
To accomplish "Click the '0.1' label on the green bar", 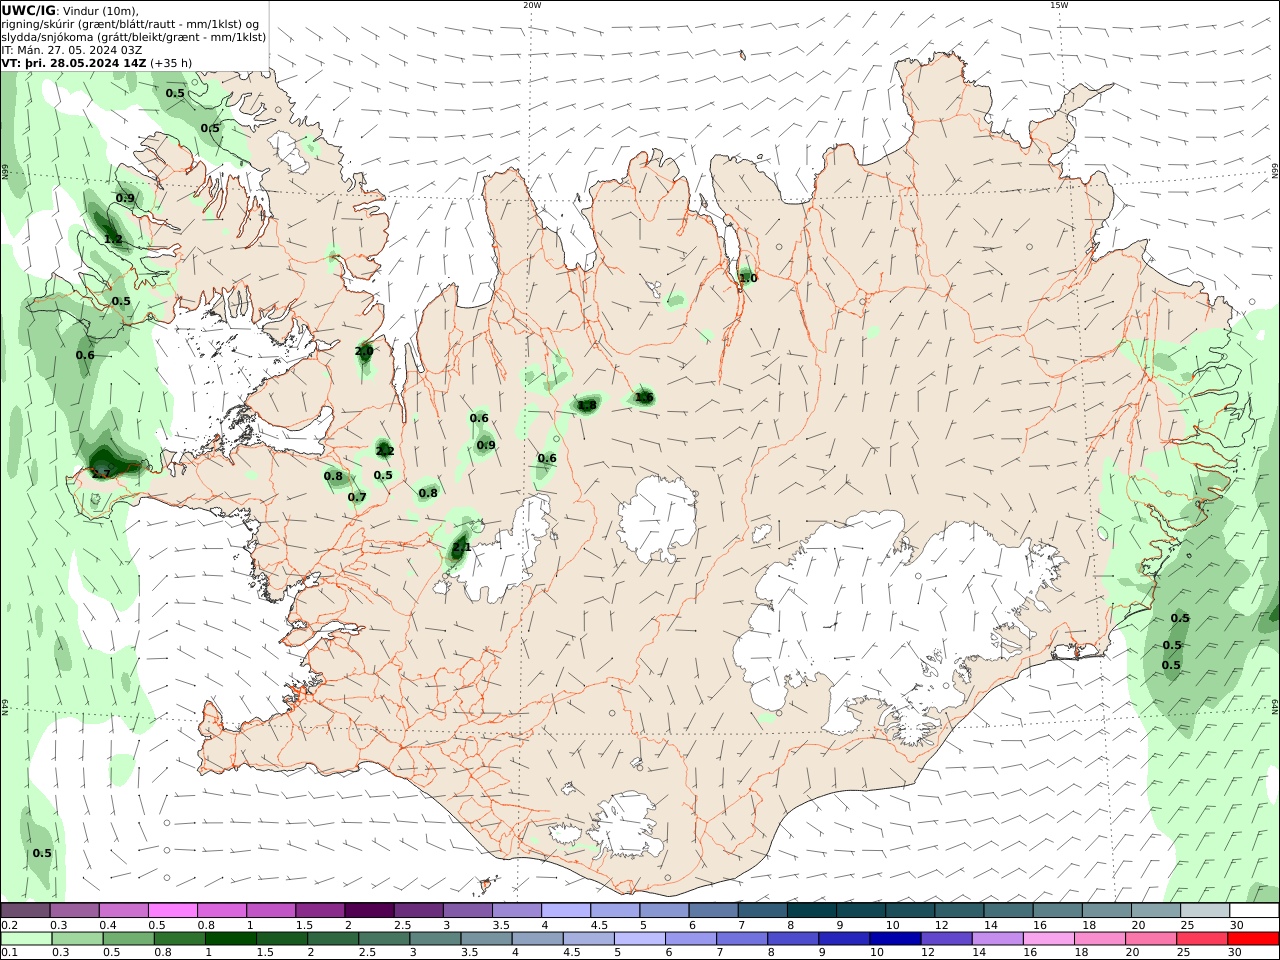I will pos(10,953).
